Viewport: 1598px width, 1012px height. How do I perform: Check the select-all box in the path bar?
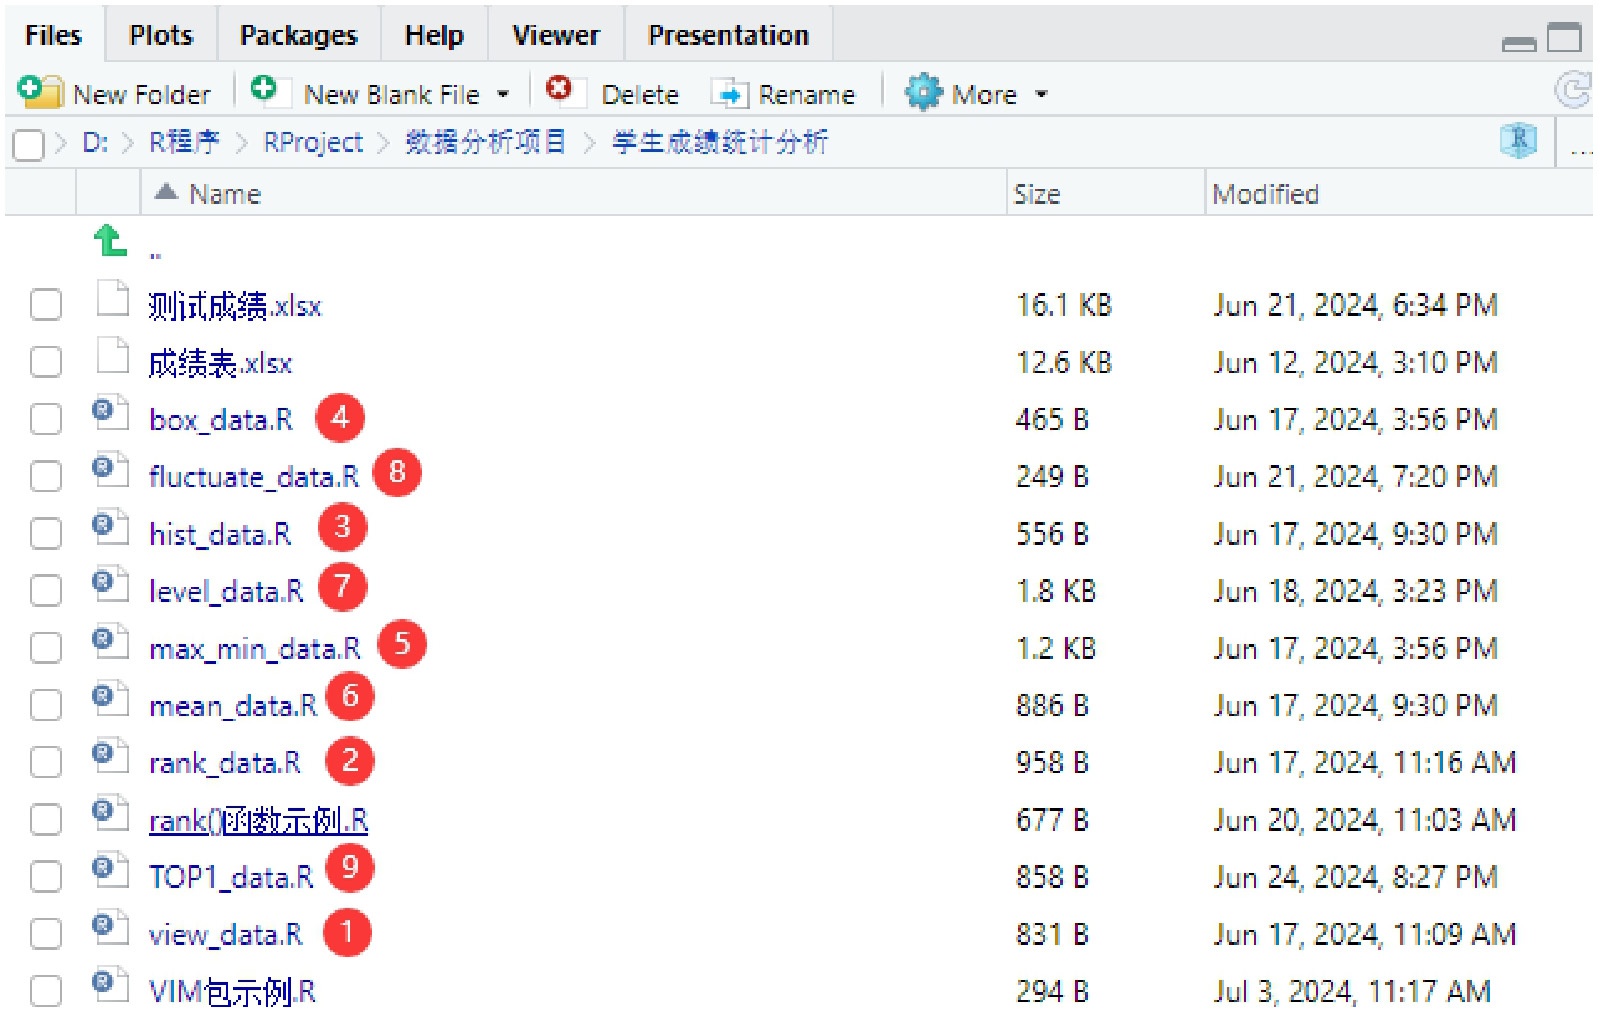pos(28,145)
